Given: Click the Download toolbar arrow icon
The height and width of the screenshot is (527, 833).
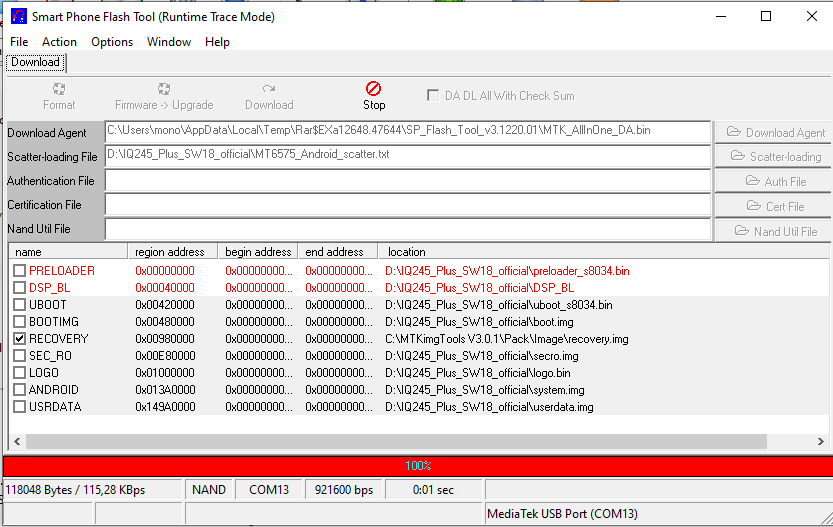Looking at the screenshot, I should pyautogui.click(x=269, y=88).
